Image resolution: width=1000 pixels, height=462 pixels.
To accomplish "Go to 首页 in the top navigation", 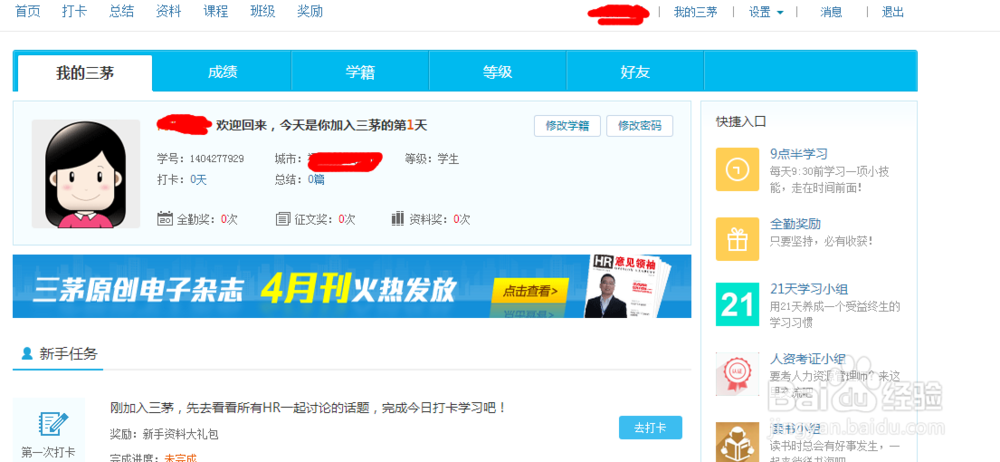I will [x=27, y=11].
